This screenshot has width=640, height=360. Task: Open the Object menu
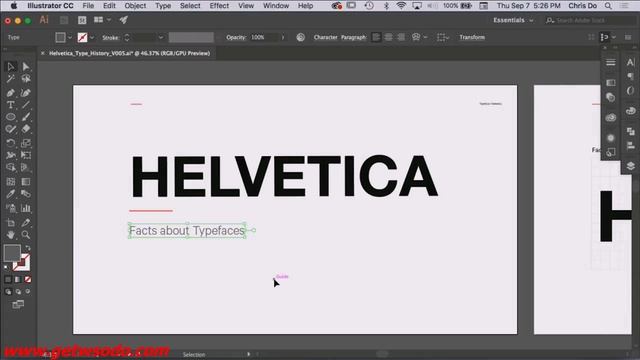[135, 6]
